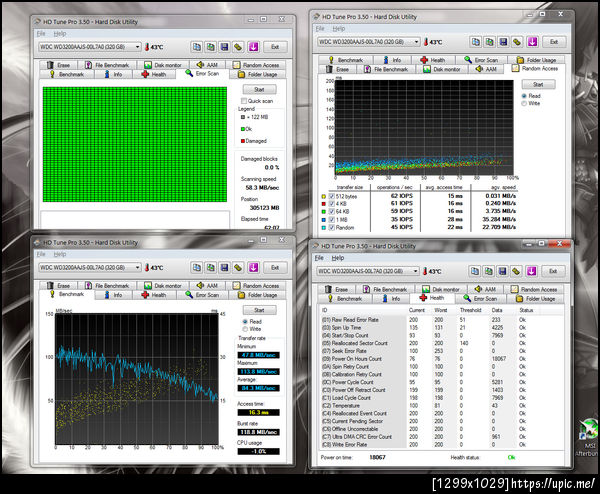Start the benchmark test

[259, 310]
